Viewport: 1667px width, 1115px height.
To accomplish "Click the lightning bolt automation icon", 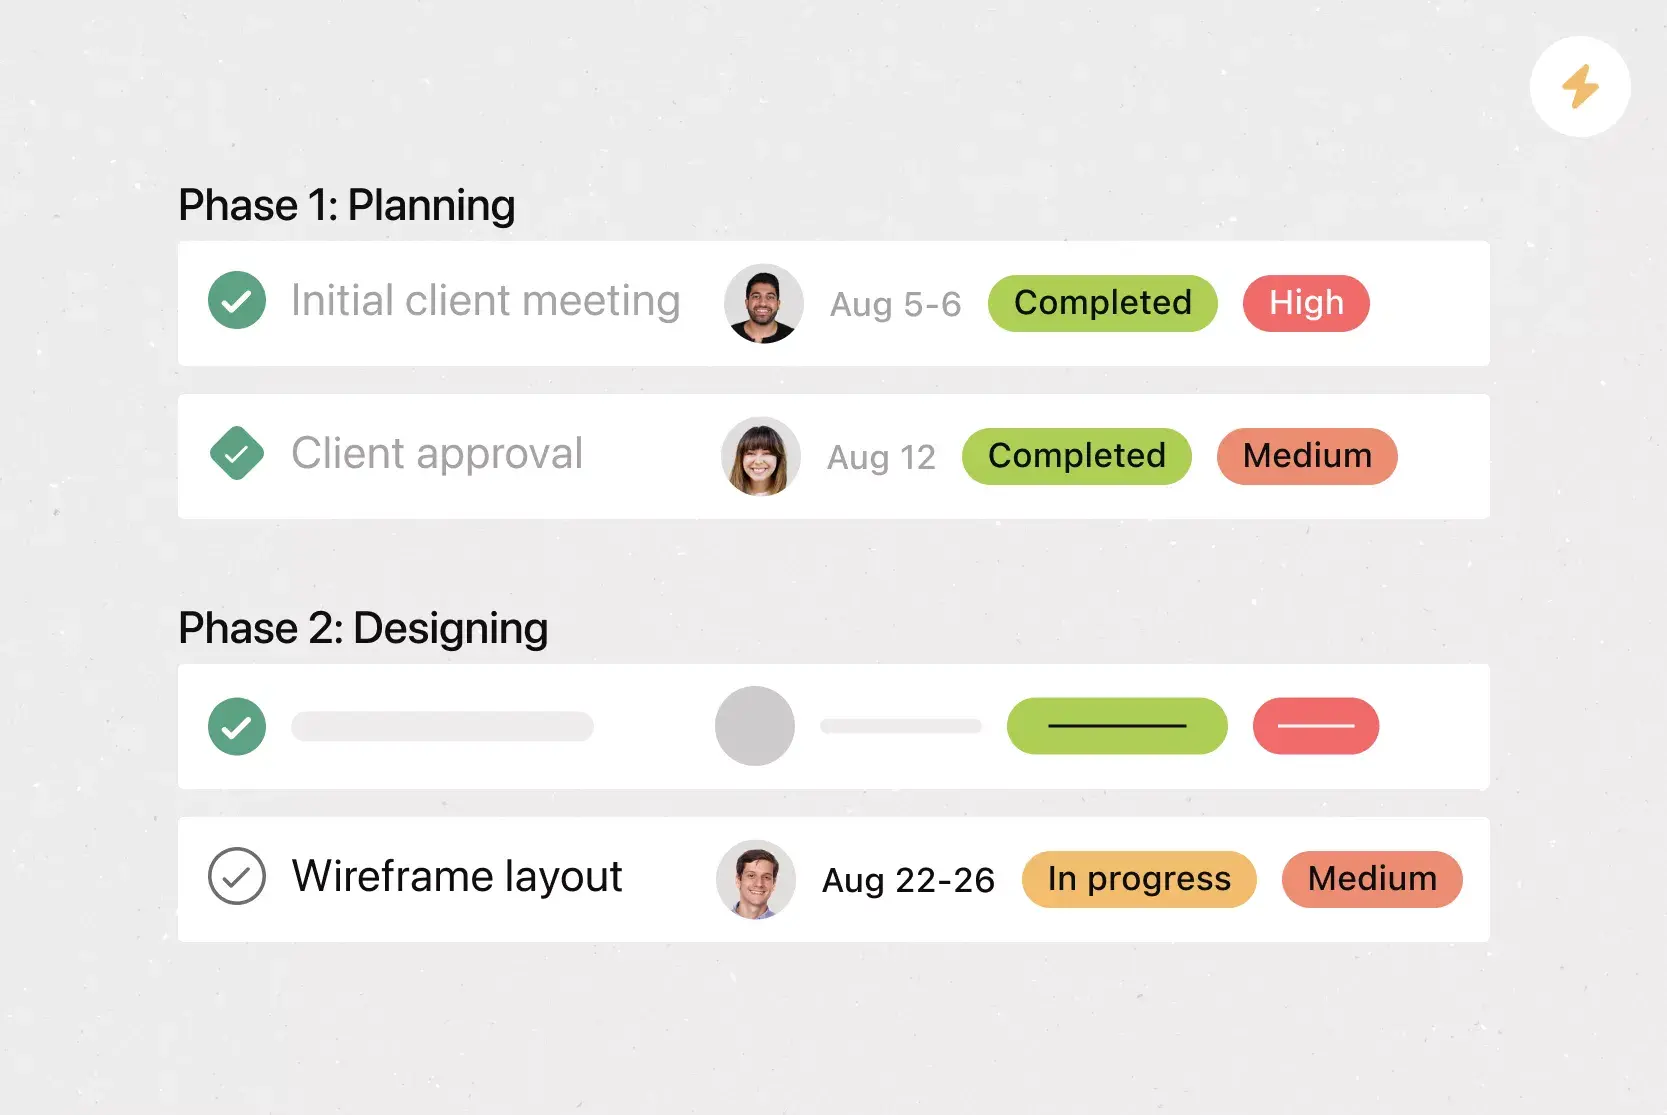I will [1580, 87].
